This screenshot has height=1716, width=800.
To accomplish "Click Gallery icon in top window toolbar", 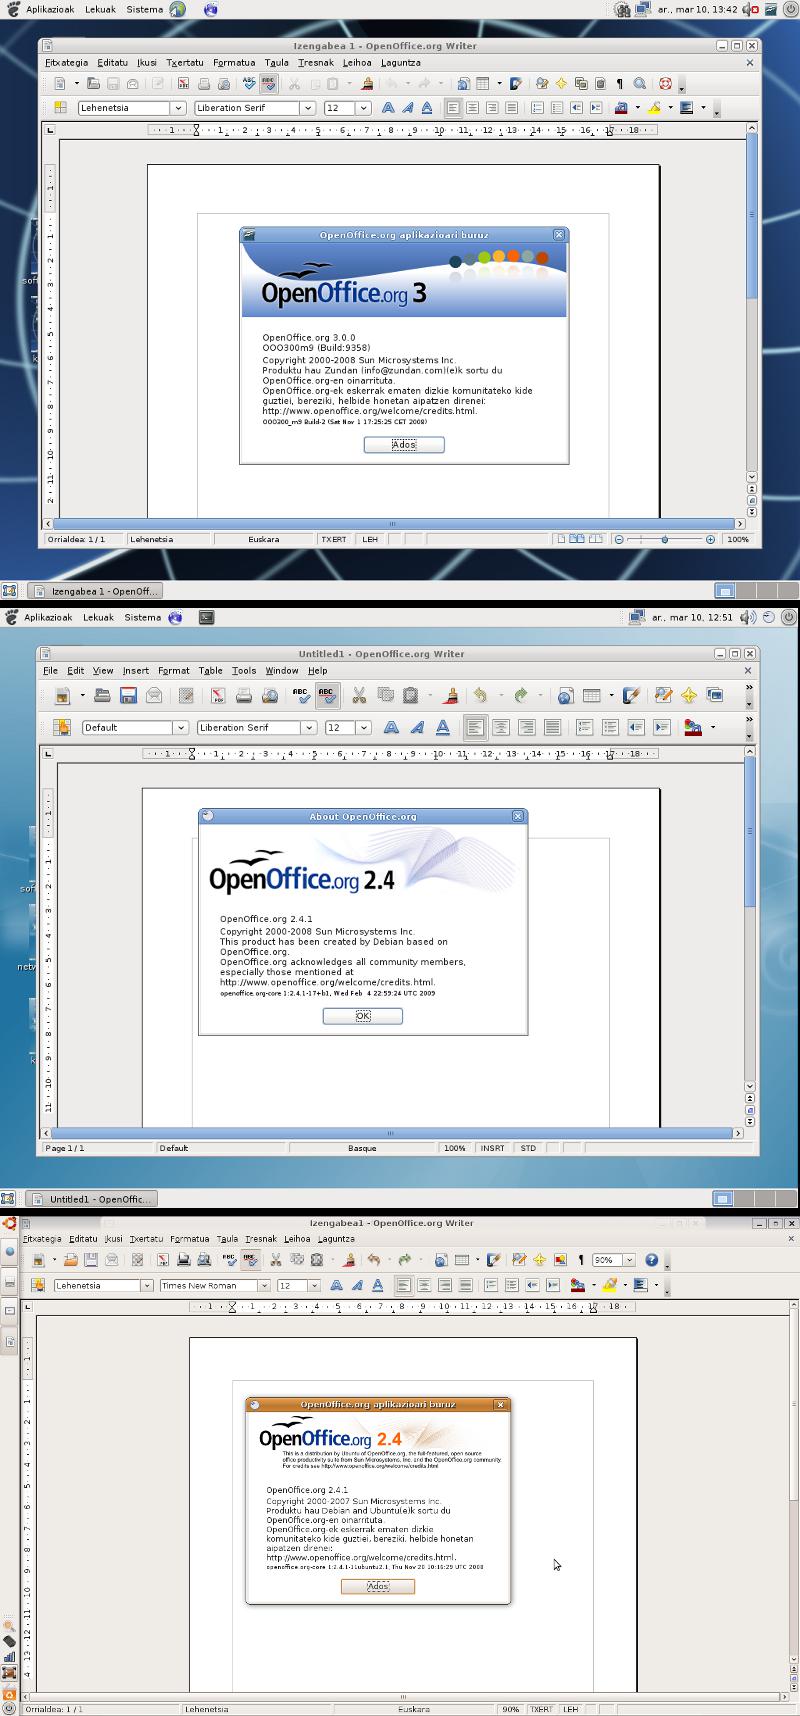I will point(581,84).
